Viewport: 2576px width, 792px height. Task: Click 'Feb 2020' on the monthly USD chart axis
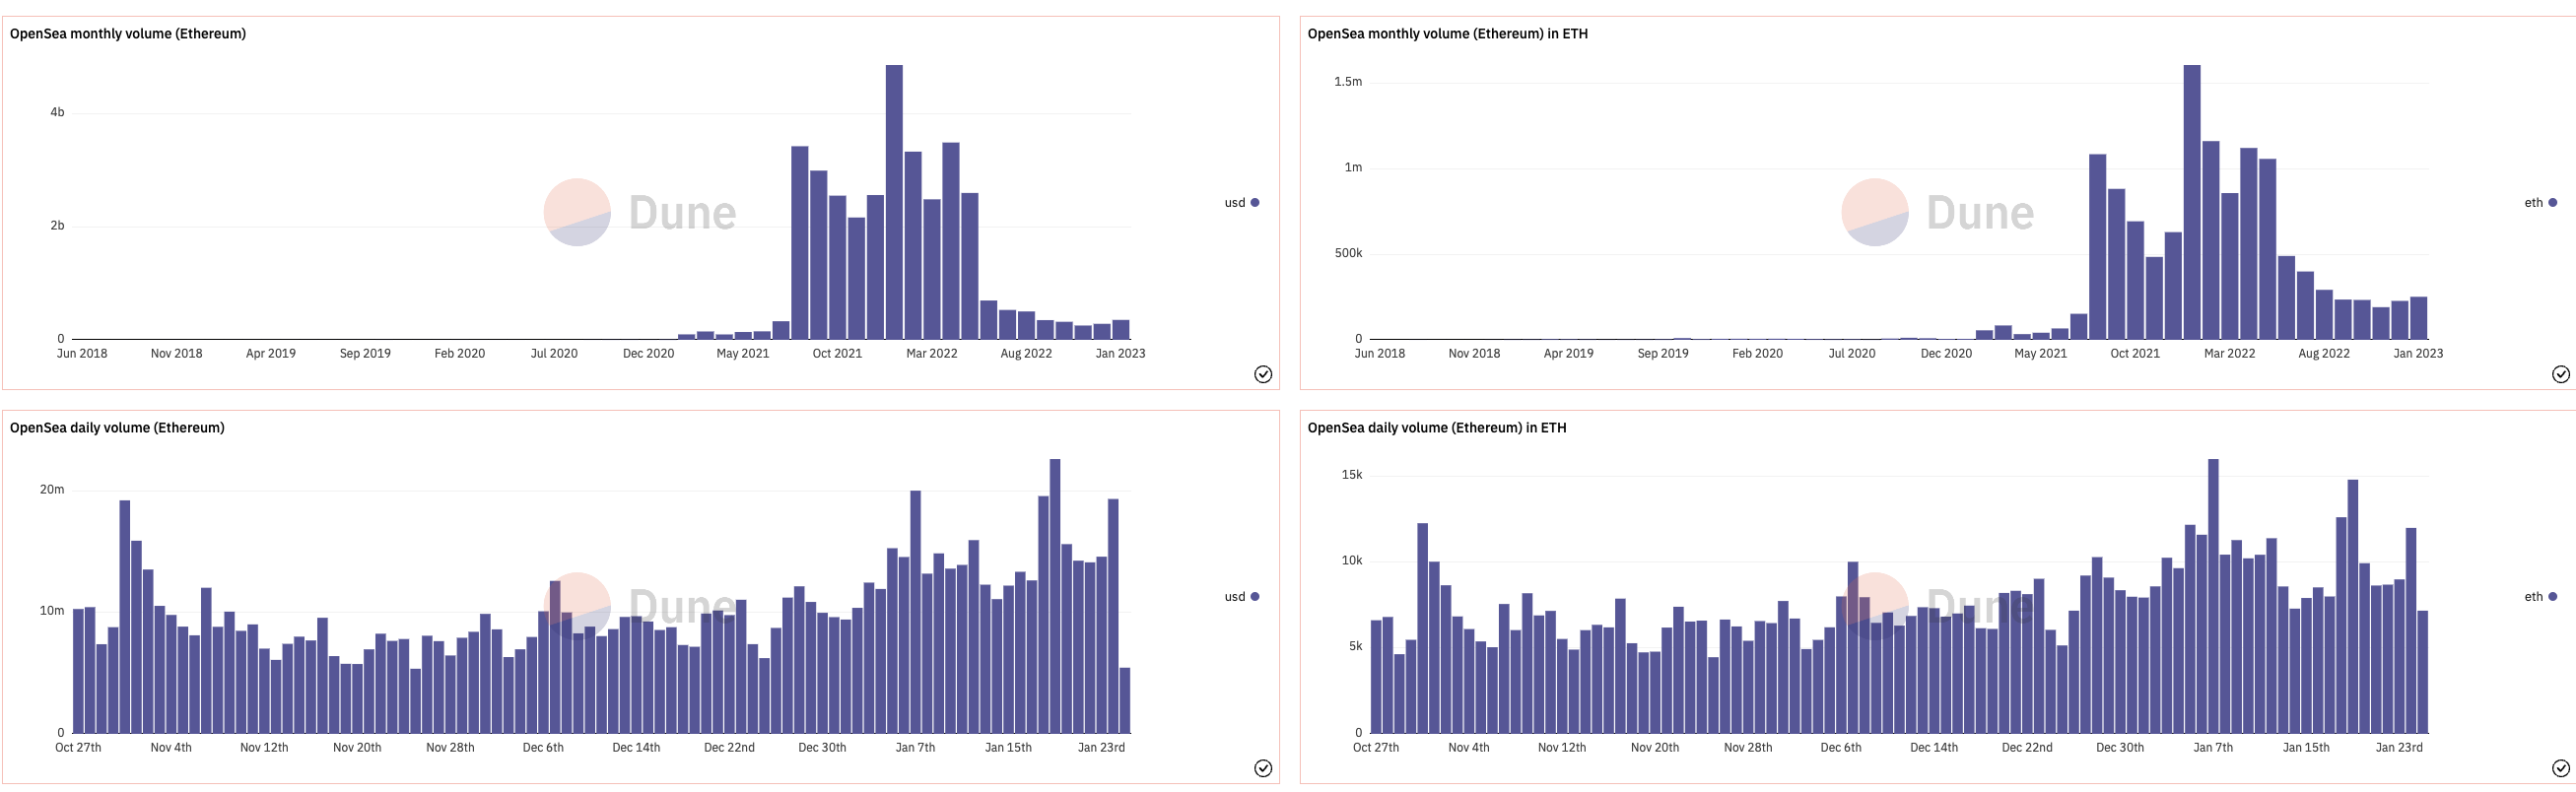[x=460, y=354]
